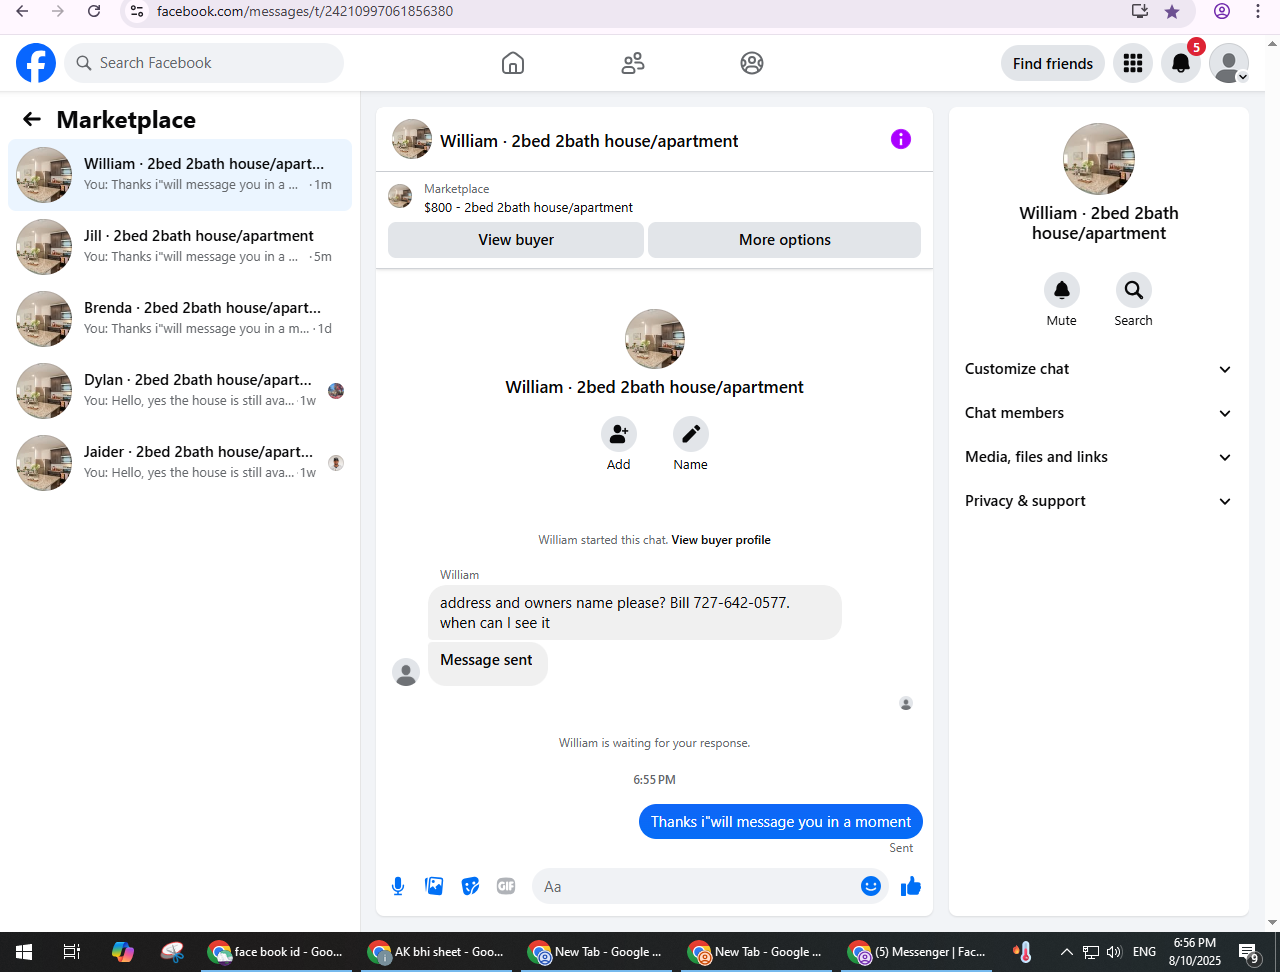
Task: Navigate back in the browser
Action: point(22,11)
